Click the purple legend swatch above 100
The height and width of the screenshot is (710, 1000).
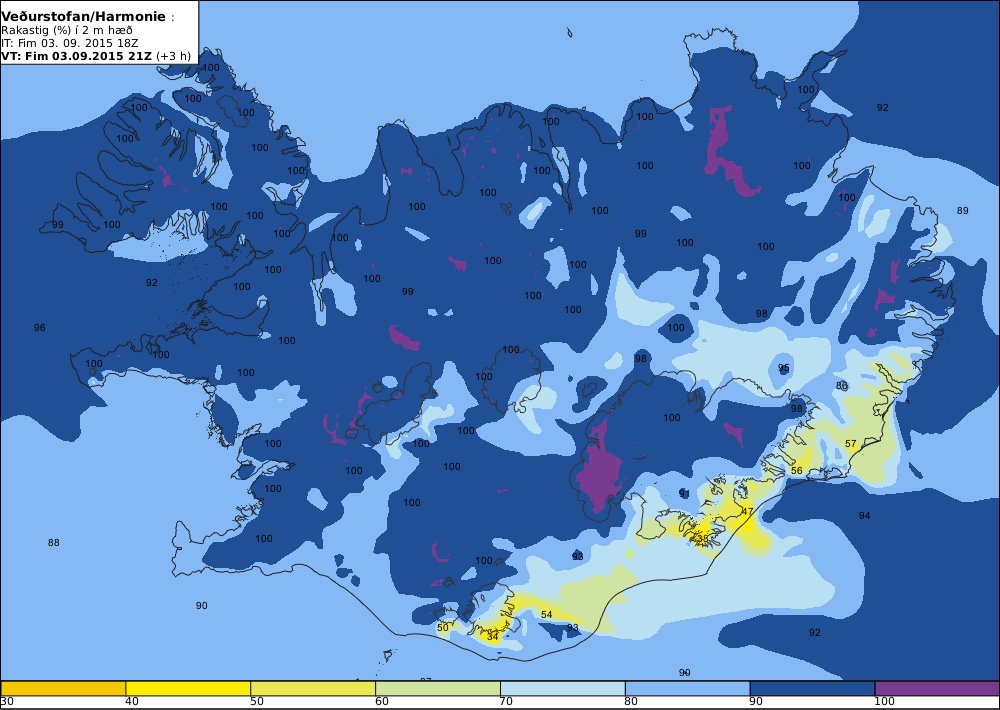pos(938,688)
